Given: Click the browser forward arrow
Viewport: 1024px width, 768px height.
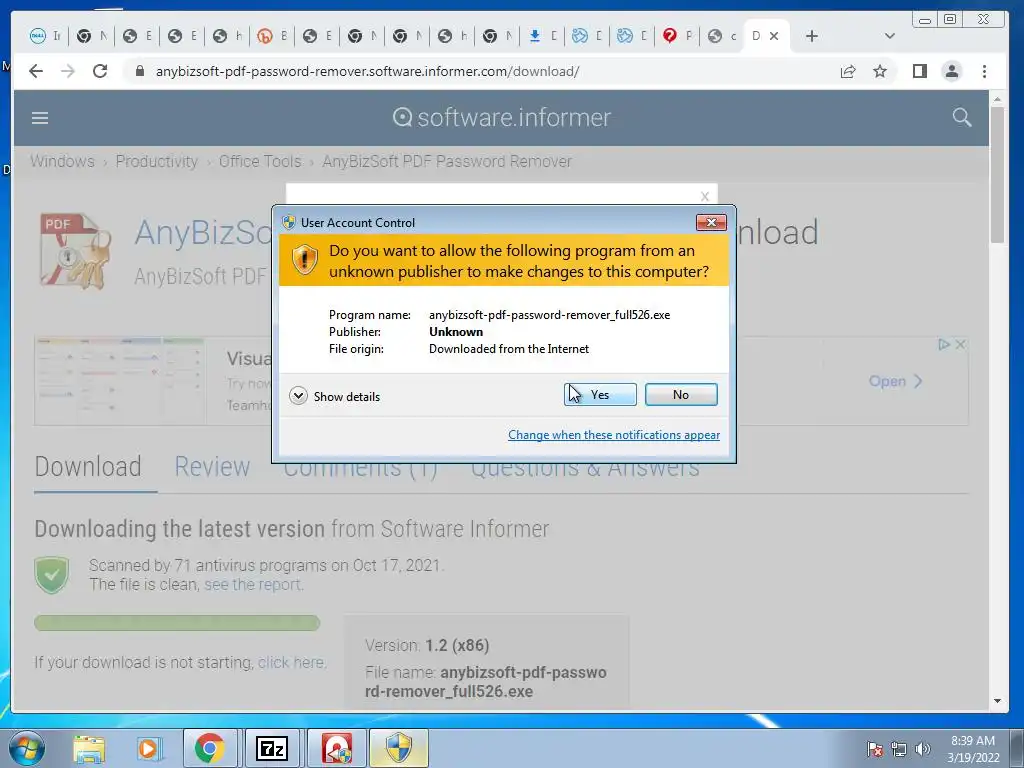Looking at the screenshot, I should pyautogui.click(x=68, y=71).
